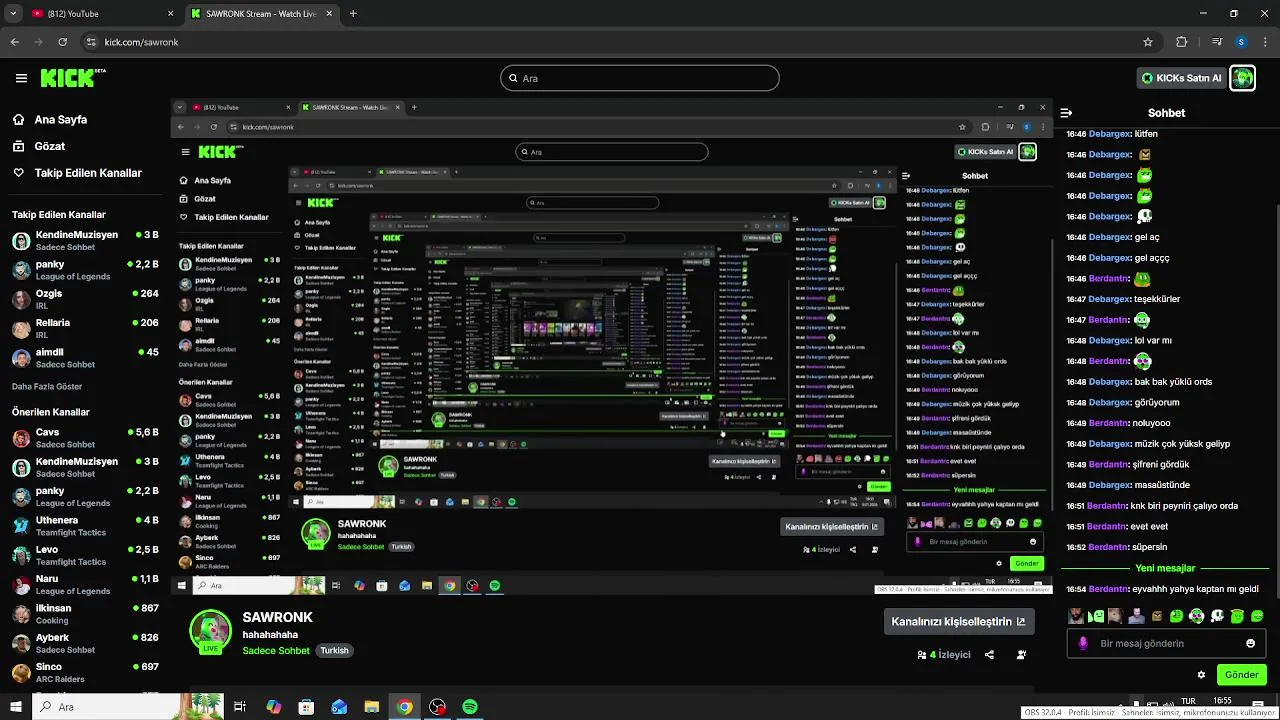Image resolution: width=1280 pixels, height=720 pixels.
Task: Go back with the browser back arrow
Action: coord(15,42)
